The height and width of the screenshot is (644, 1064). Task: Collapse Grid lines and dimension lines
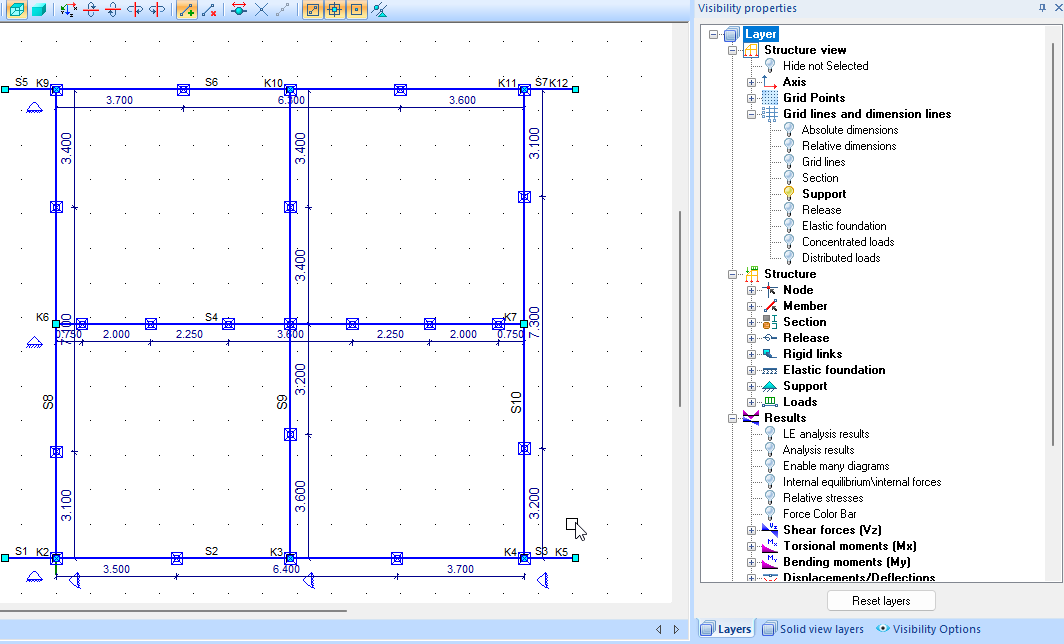coord(751,114)
